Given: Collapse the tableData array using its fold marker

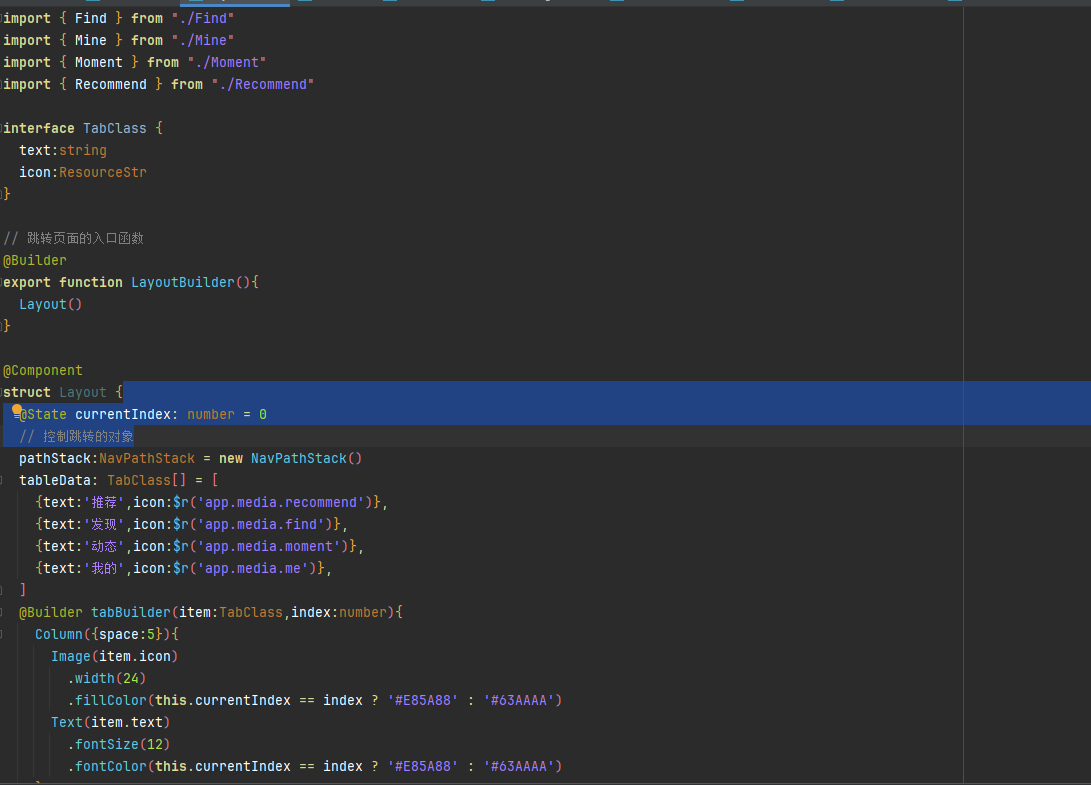Looking at the screenshot, I should pyautogui.click(x=1, y=480).
